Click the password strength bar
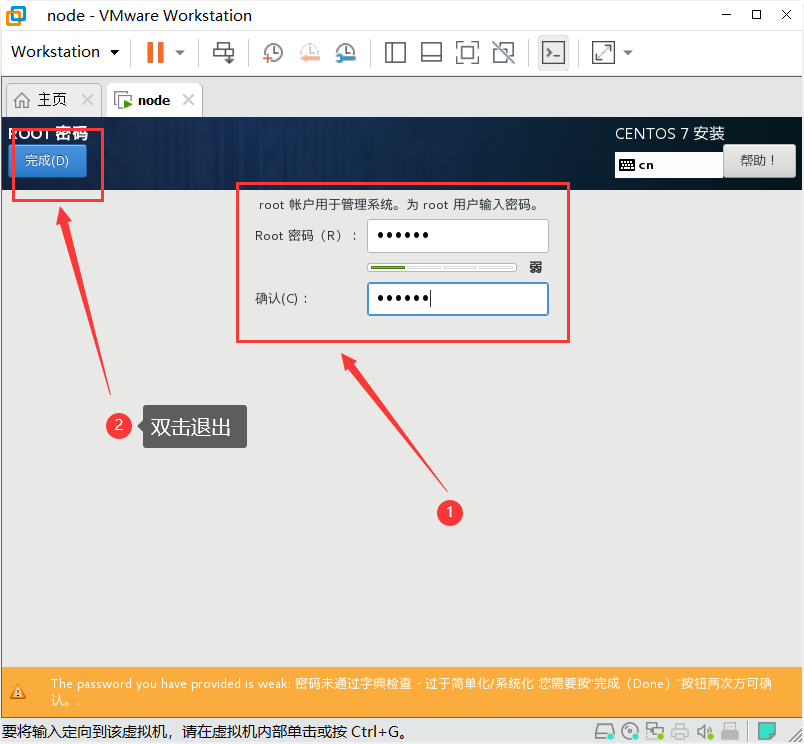Screen dimensions: 804x744 coord(441,267)
